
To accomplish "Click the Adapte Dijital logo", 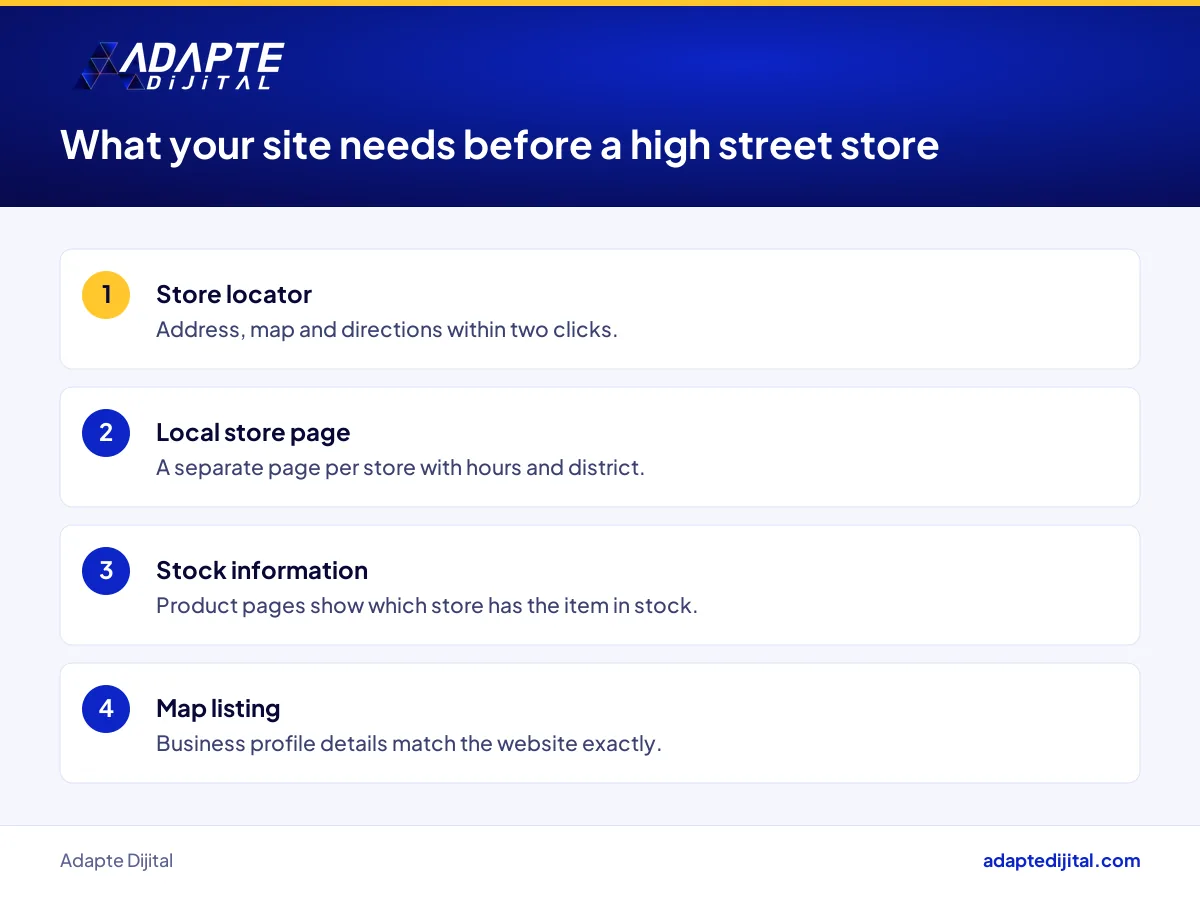I will click(x=180, y=67).
